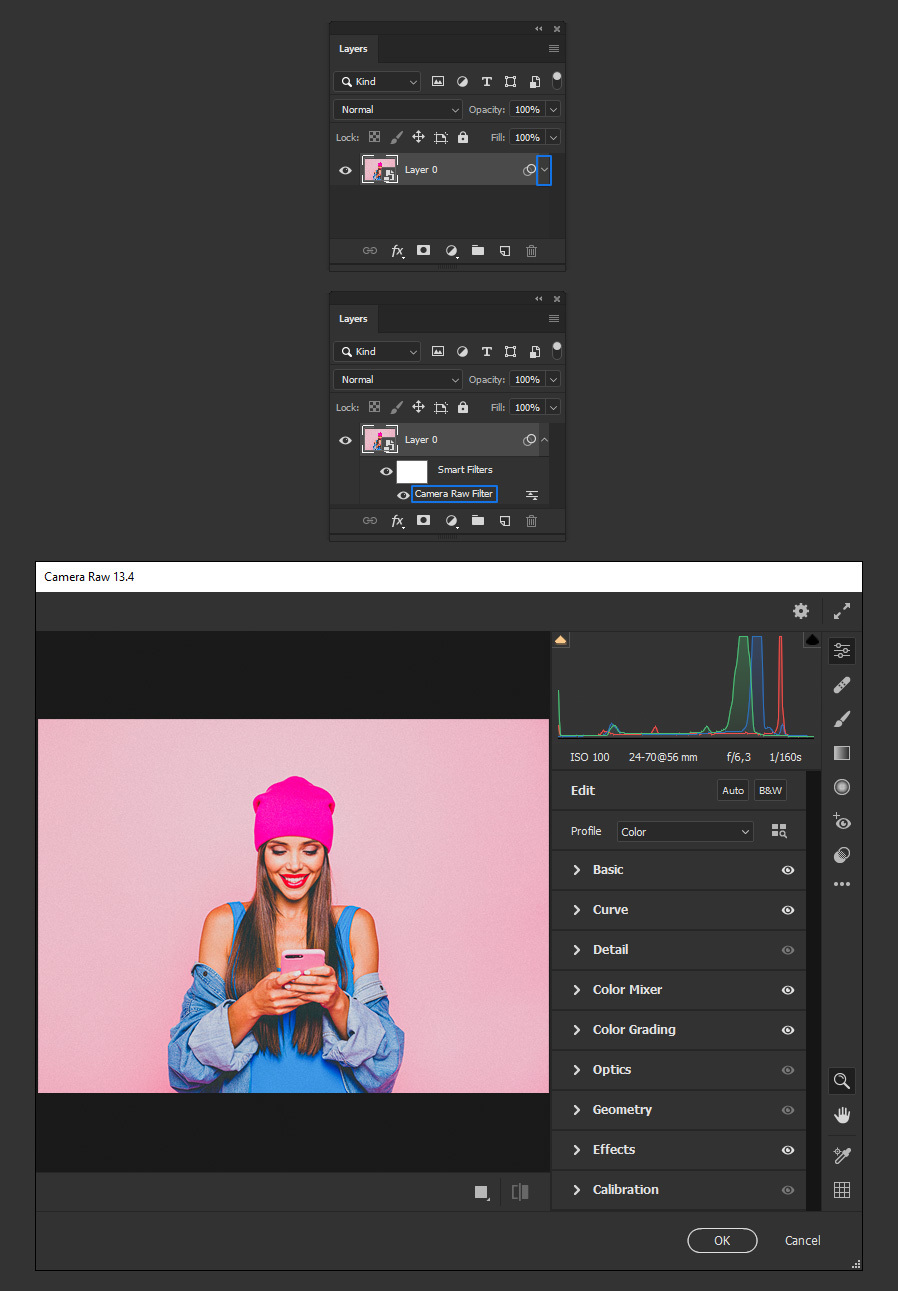
Task: Open the Profile Color dropdown
Action: [685, 832]
